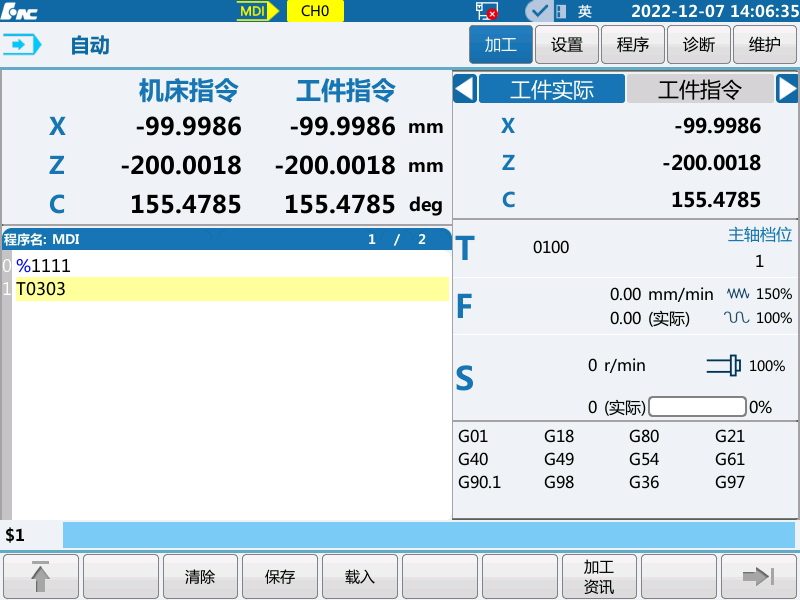Click the feed override zigzag icon
Screen dimensions: 800x600
pyautogui.click(x=737, y=294)
